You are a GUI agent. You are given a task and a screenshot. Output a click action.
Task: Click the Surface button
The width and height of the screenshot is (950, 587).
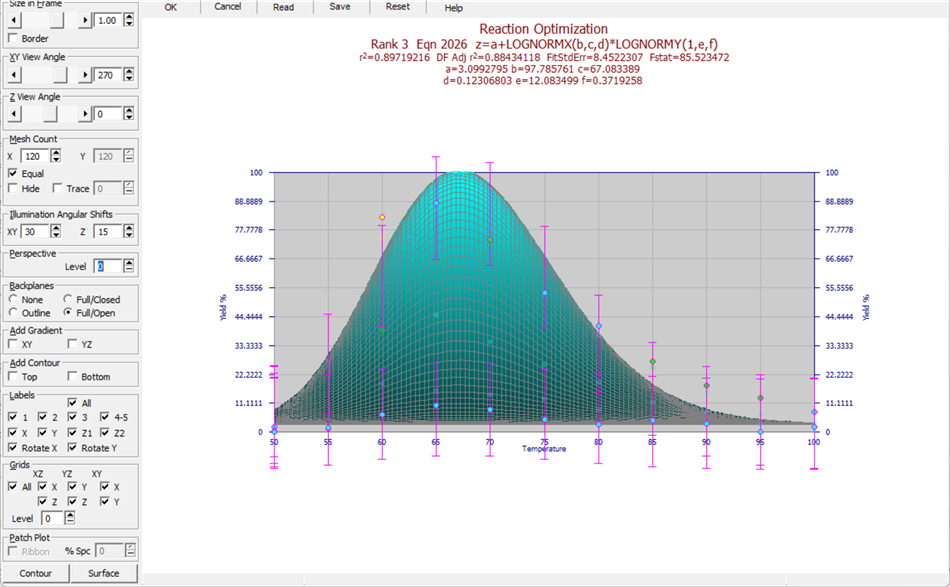(x=104, y=573)
